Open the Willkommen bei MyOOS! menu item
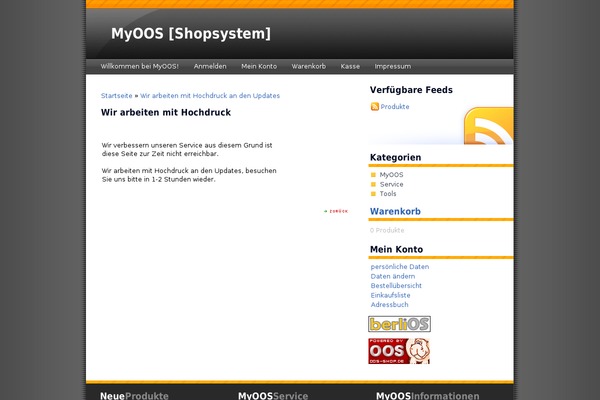 click(139, 66)
